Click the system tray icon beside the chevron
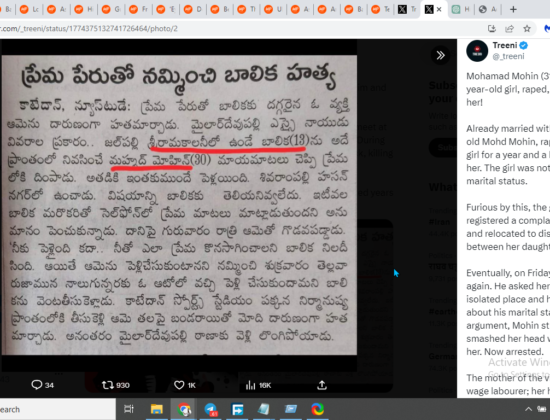The width and height of the screenshot is (550, 420). point(542,409)
